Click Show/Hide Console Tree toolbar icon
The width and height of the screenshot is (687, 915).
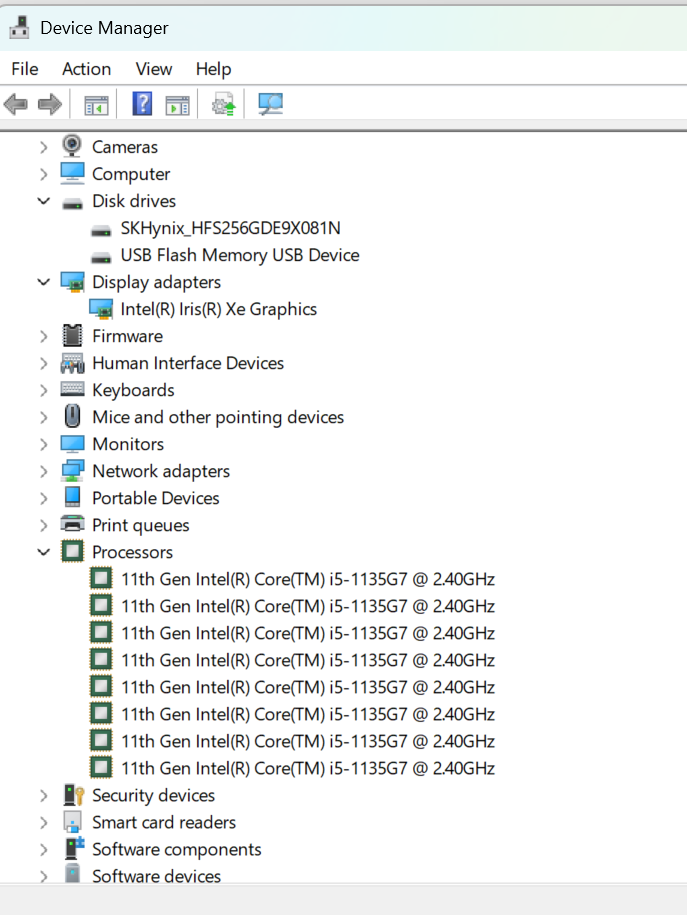(96, 105)
